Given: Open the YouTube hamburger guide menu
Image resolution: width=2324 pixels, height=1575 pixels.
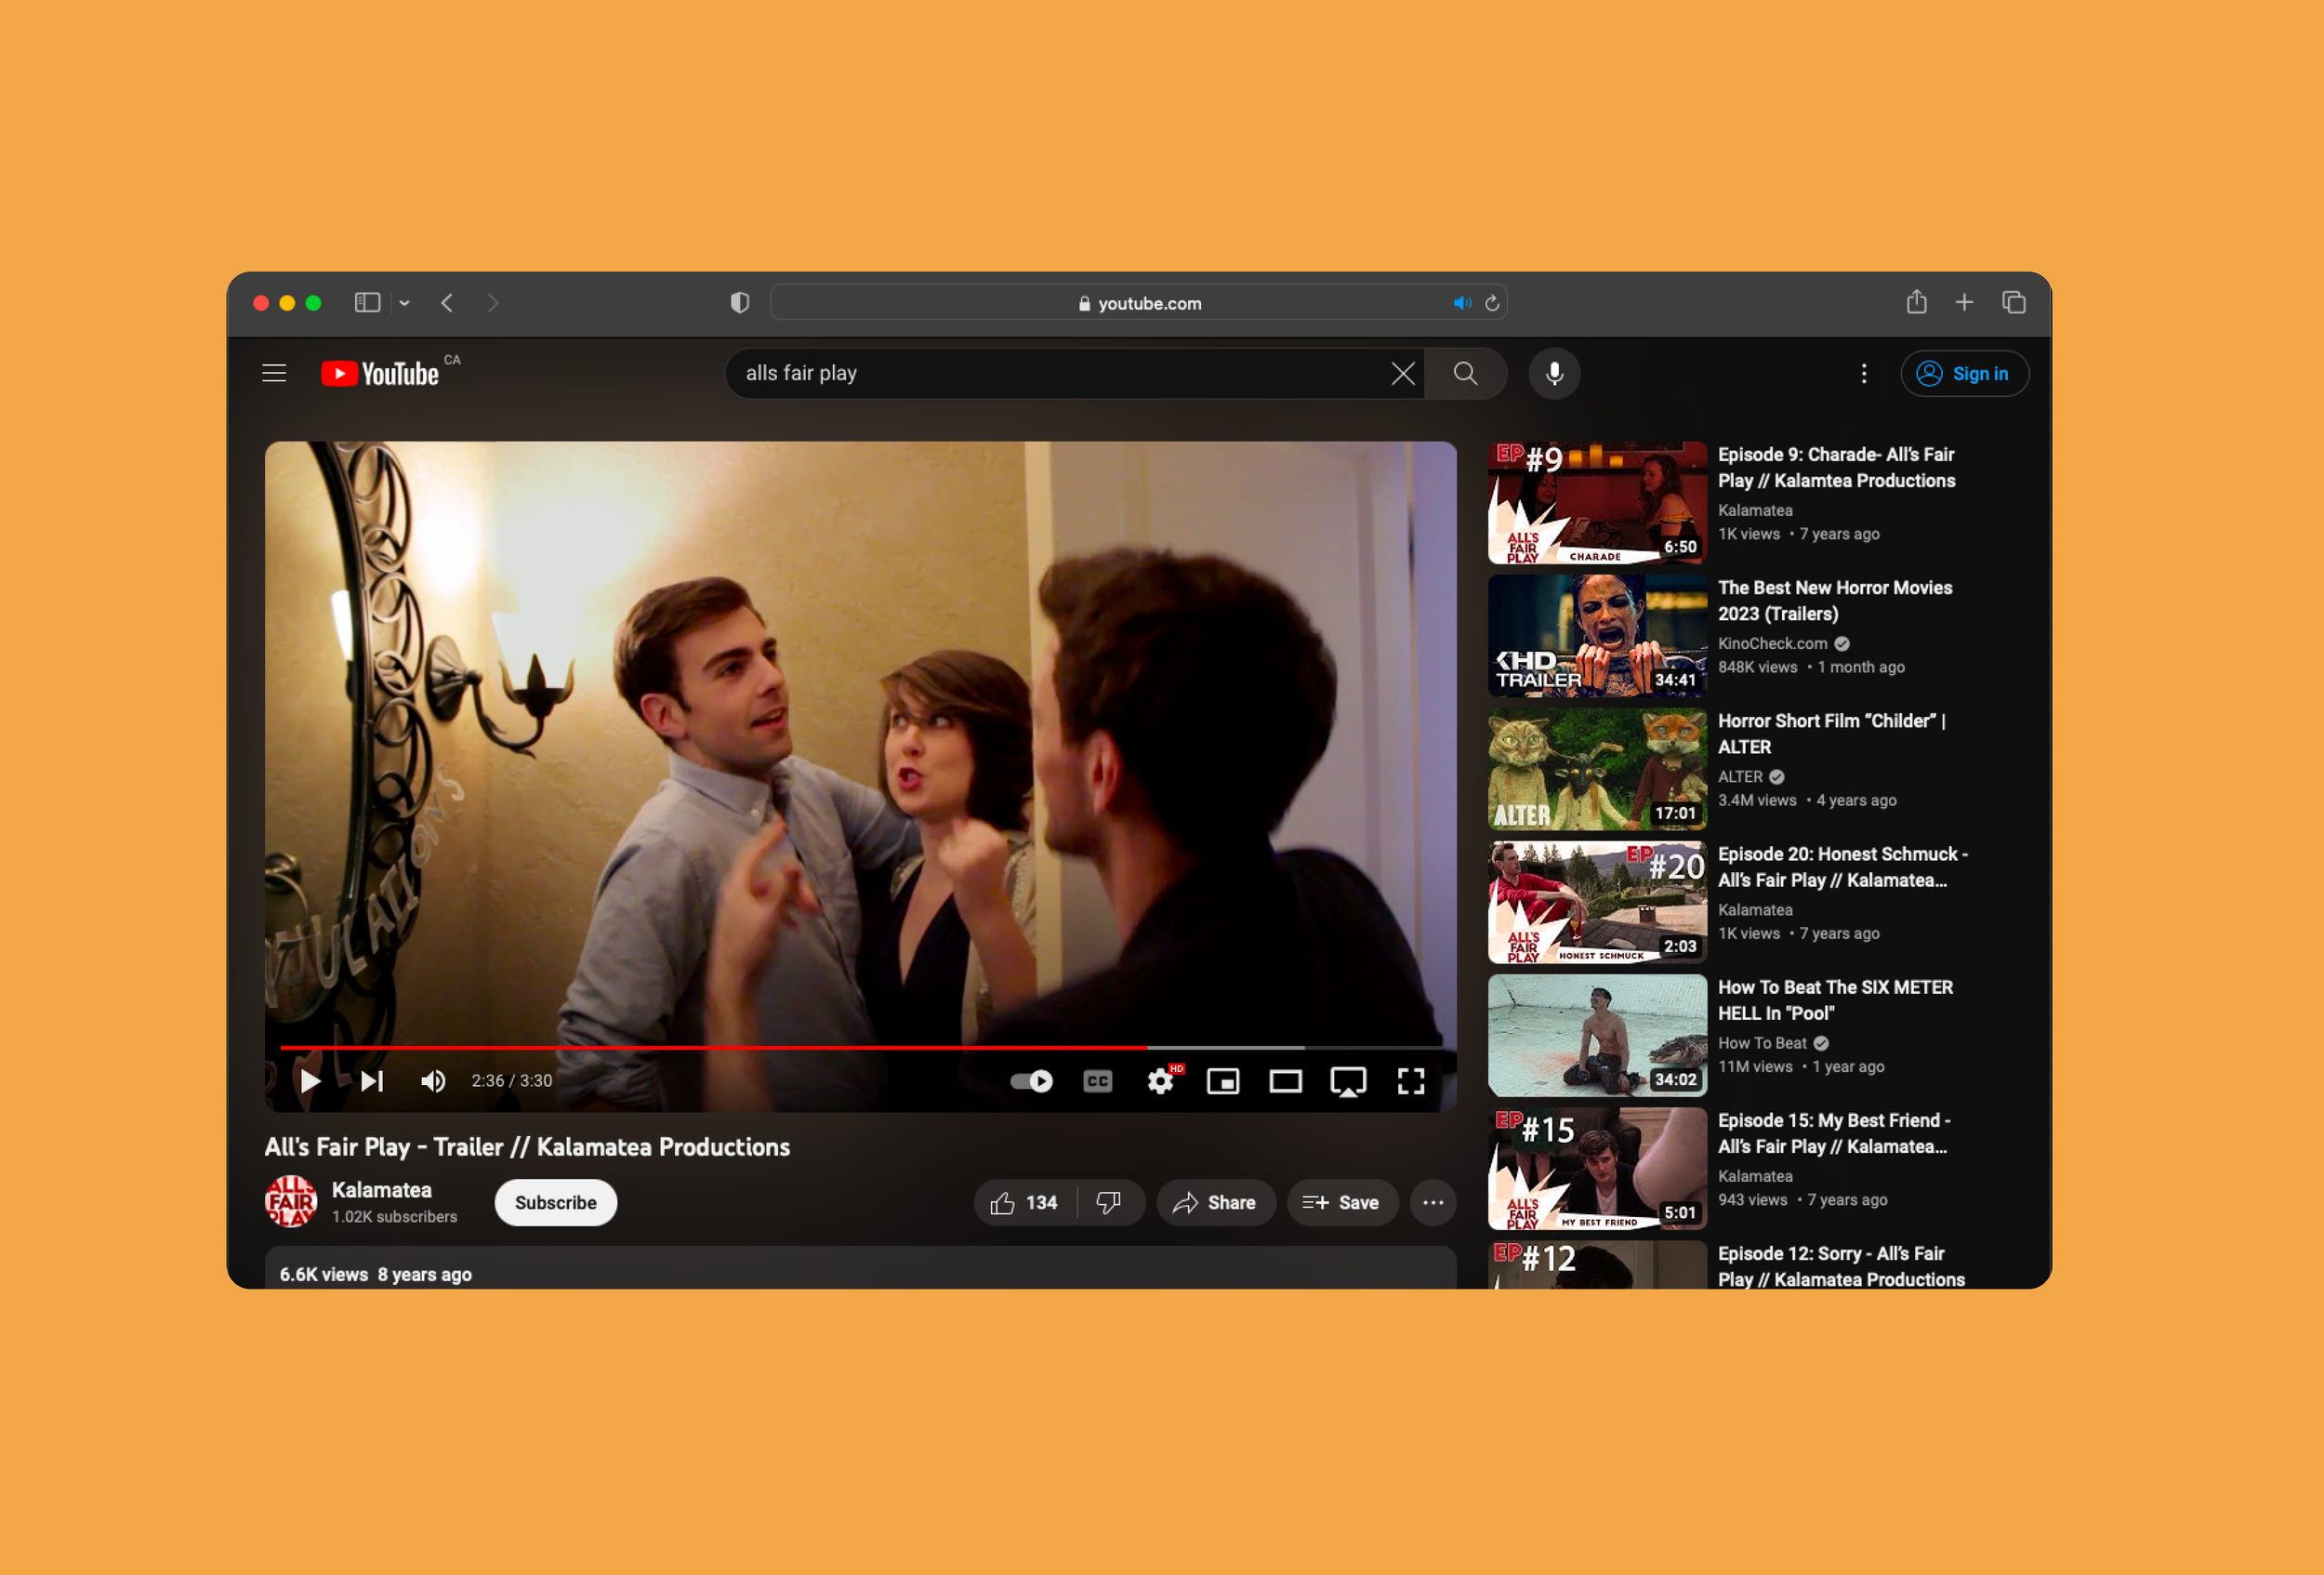Looking at the screenshot, I should tap(274, 373).
